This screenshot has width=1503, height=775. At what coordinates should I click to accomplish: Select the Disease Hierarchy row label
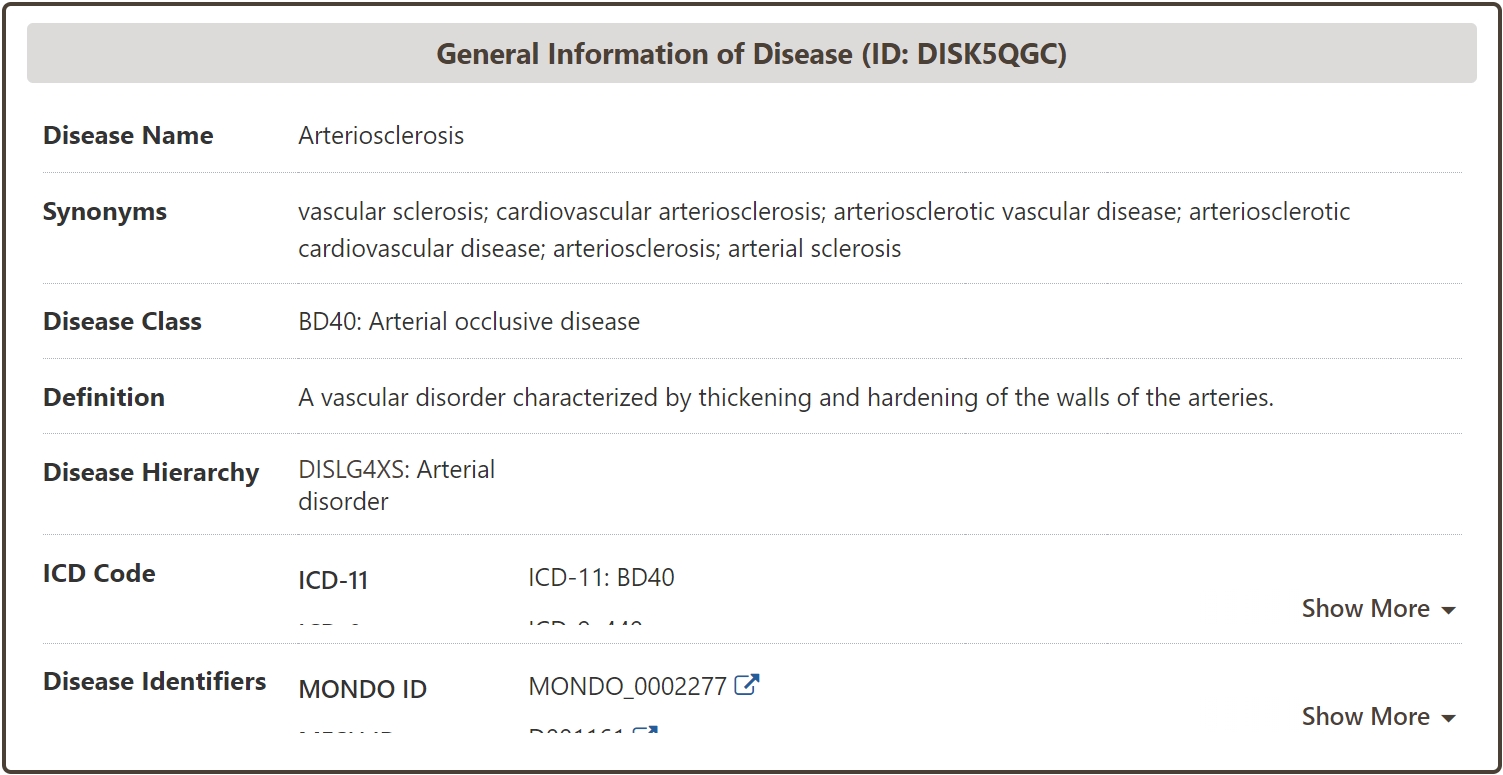[151, 473]
